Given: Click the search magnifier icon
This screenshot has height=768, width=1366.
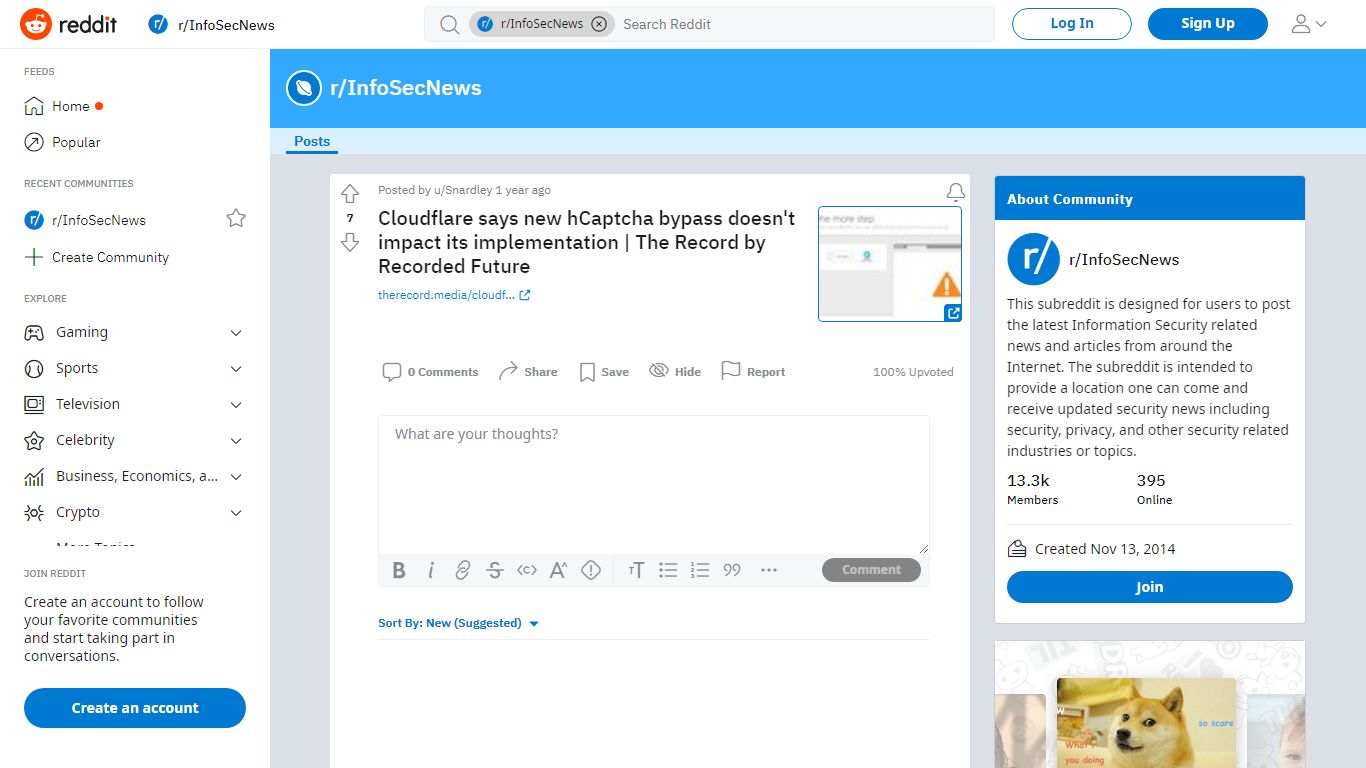Looking at the screenshot, I should tap(450, 24).
